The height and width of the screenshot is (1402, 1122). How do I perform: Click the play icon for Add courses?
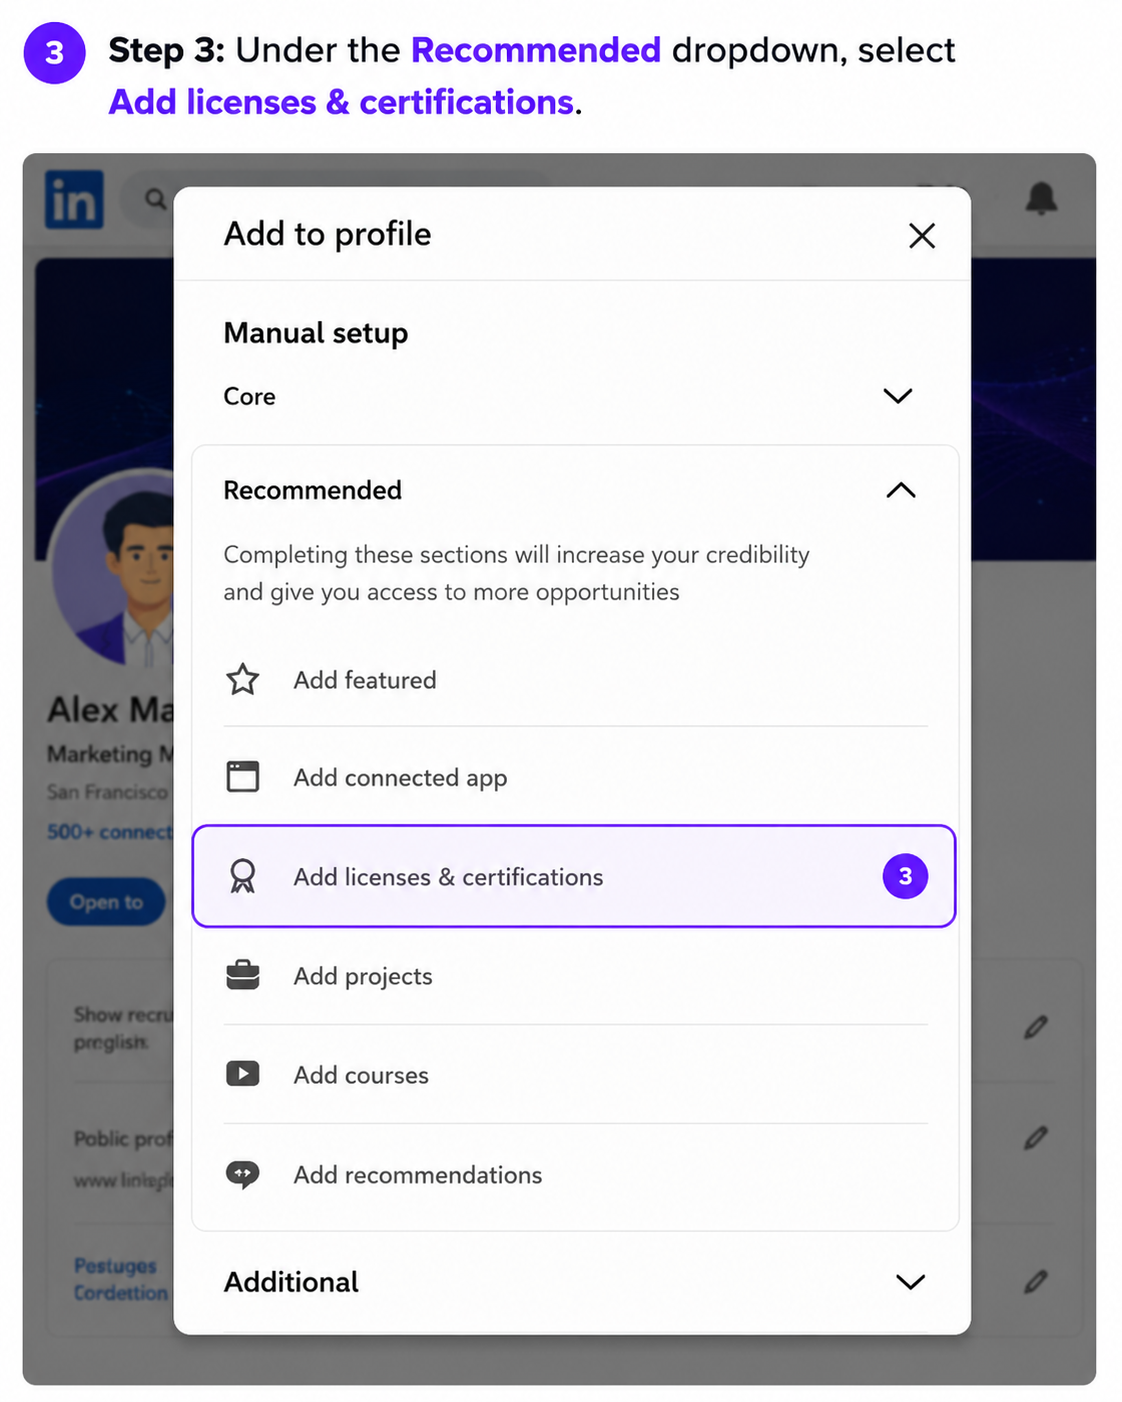pos(242,1074)
